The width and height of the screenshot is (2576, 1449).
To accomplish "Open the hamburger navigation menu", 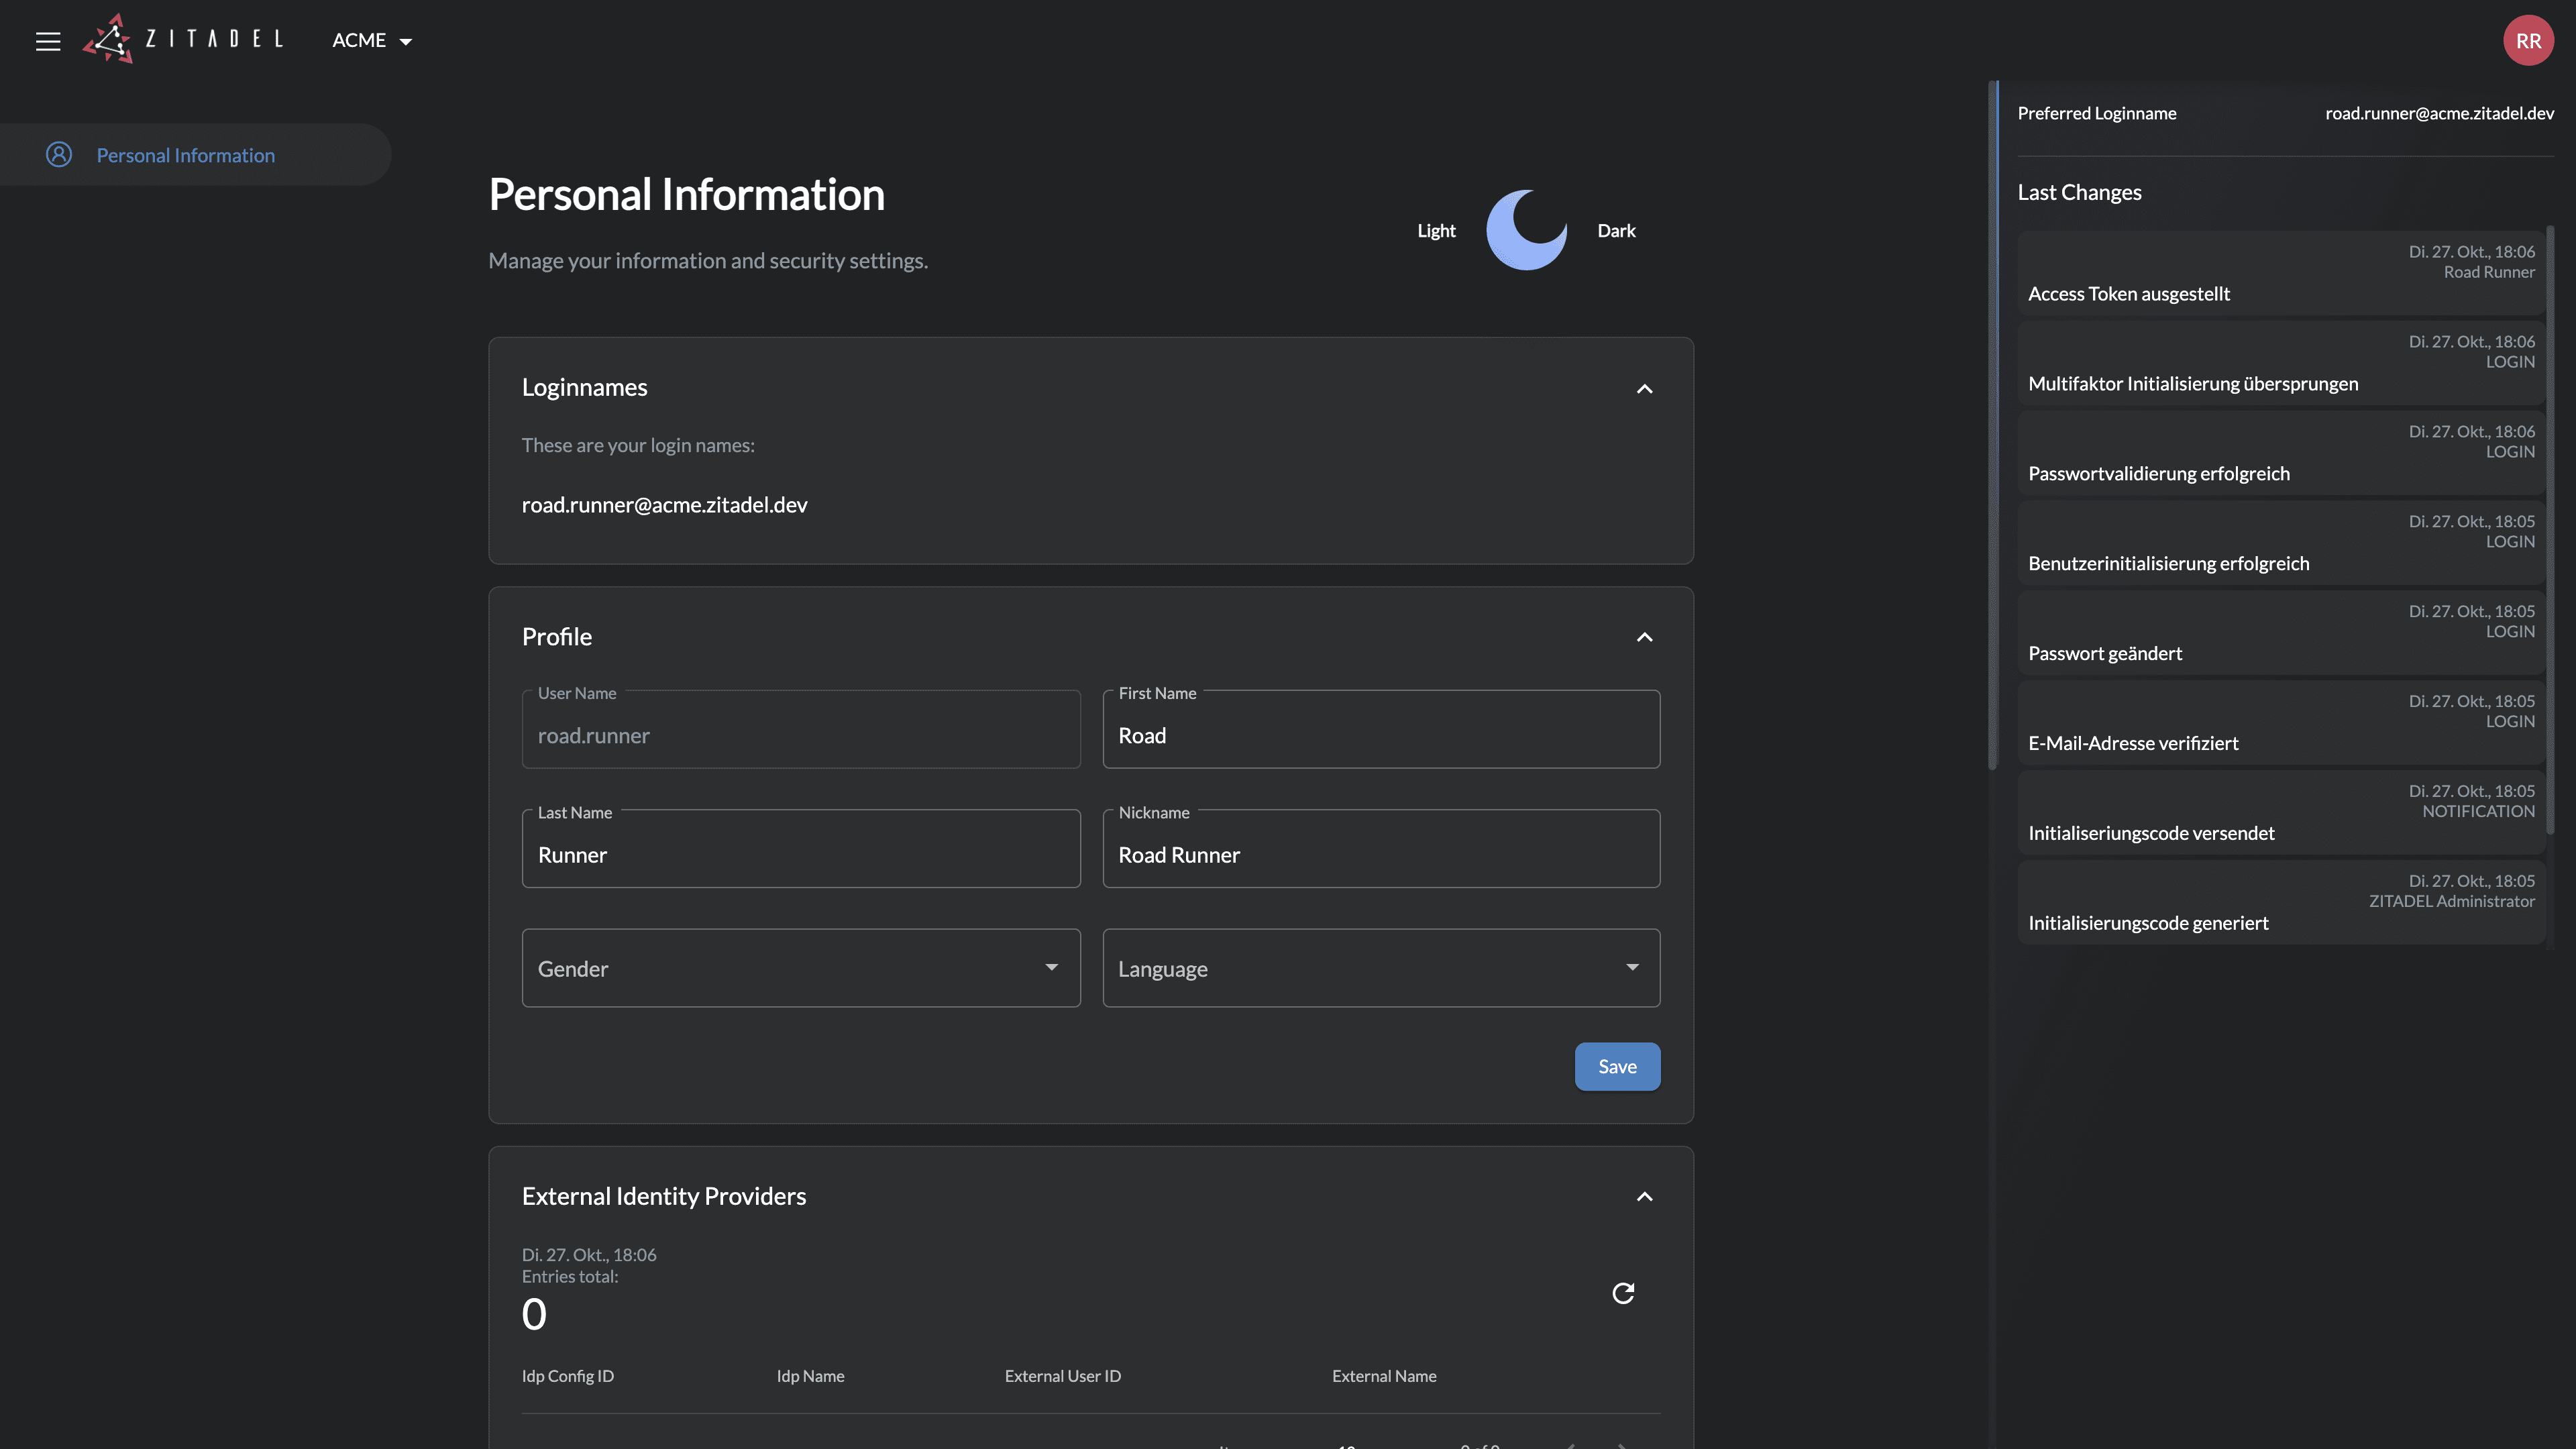I will coord(48,41).
